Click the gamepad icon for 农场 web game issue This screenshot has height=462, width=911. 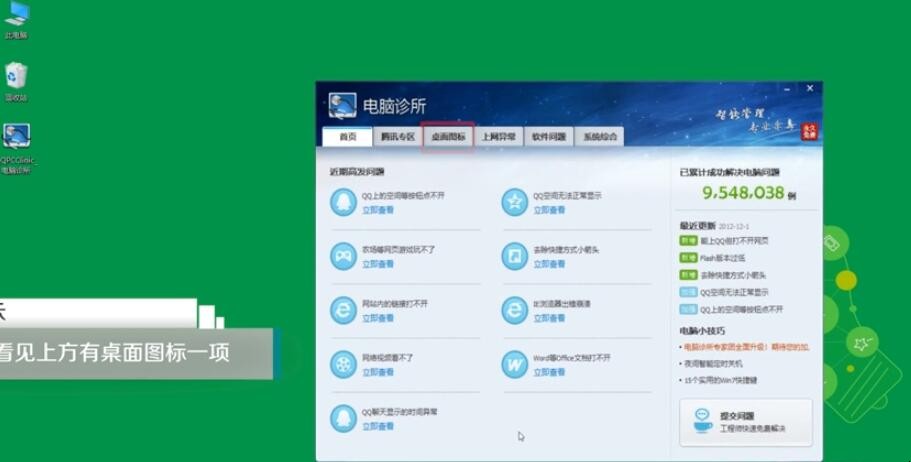pos(343,256)
